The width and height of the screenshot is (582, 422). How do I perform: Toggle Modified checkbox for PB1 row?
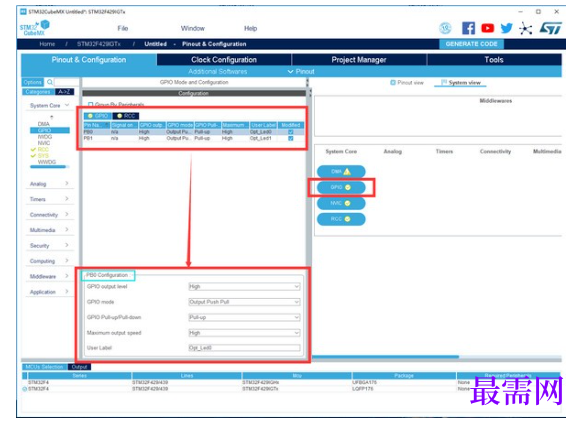point(291,138)
